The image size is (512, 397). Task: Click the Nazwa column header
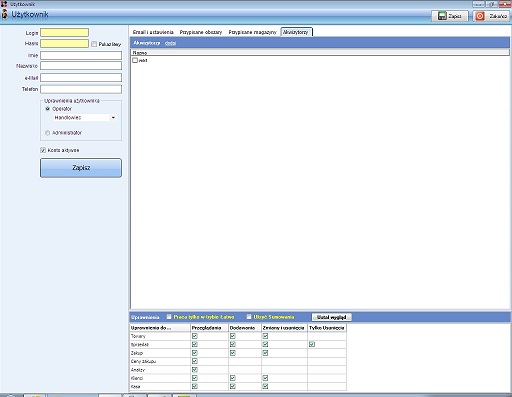[x=320, y=53]
